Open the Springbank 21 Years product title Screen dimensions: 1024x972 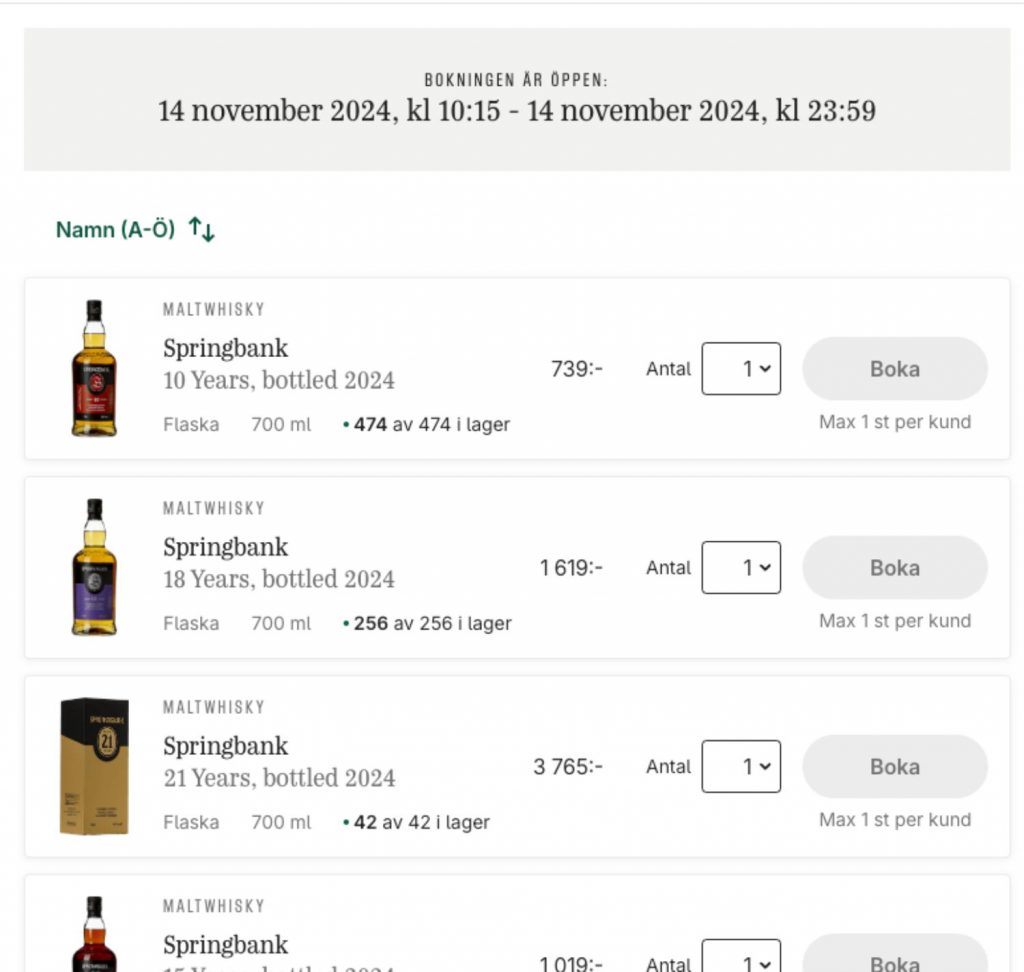(226, 746)
